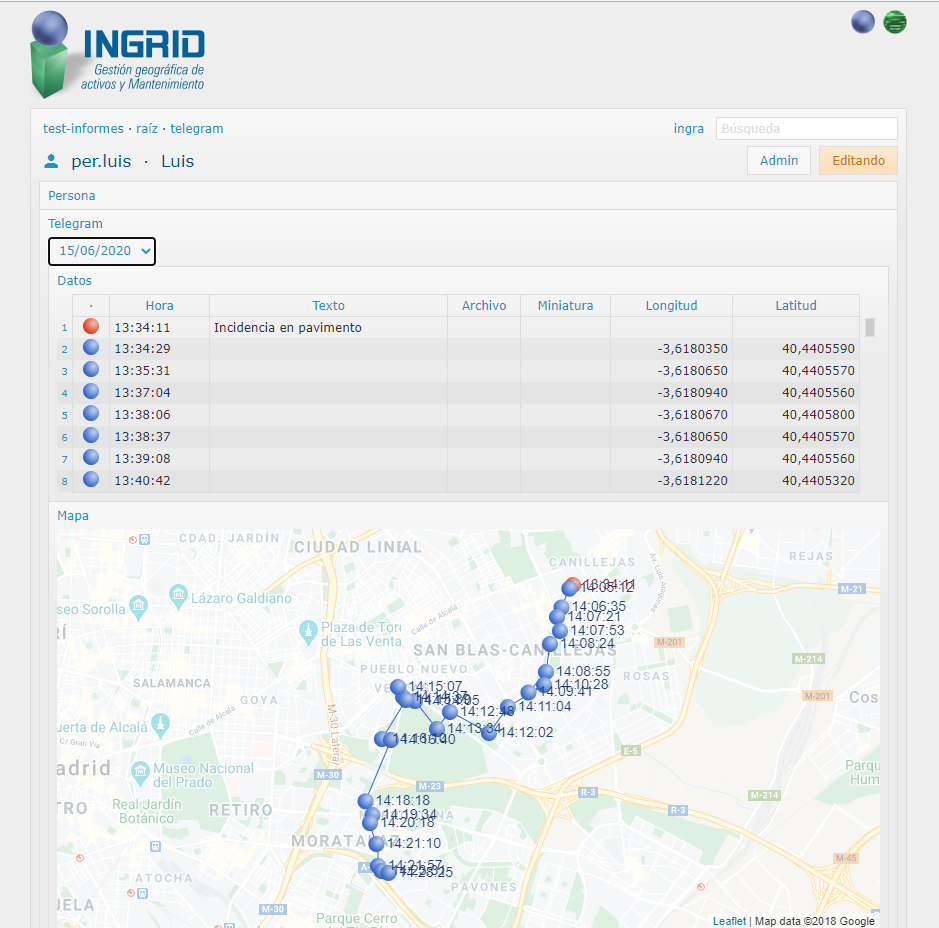Open the 15/06/2020 date dropdown
Screen dimensions: 939x928
[102, 251]
